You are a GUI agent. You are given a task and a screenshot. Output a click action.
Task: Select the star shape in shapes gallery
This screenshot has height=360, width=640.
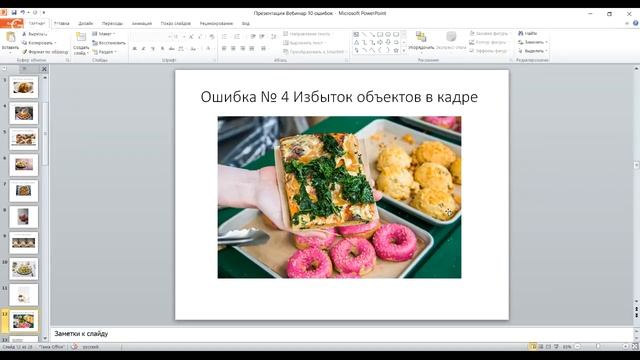point(396,51)
